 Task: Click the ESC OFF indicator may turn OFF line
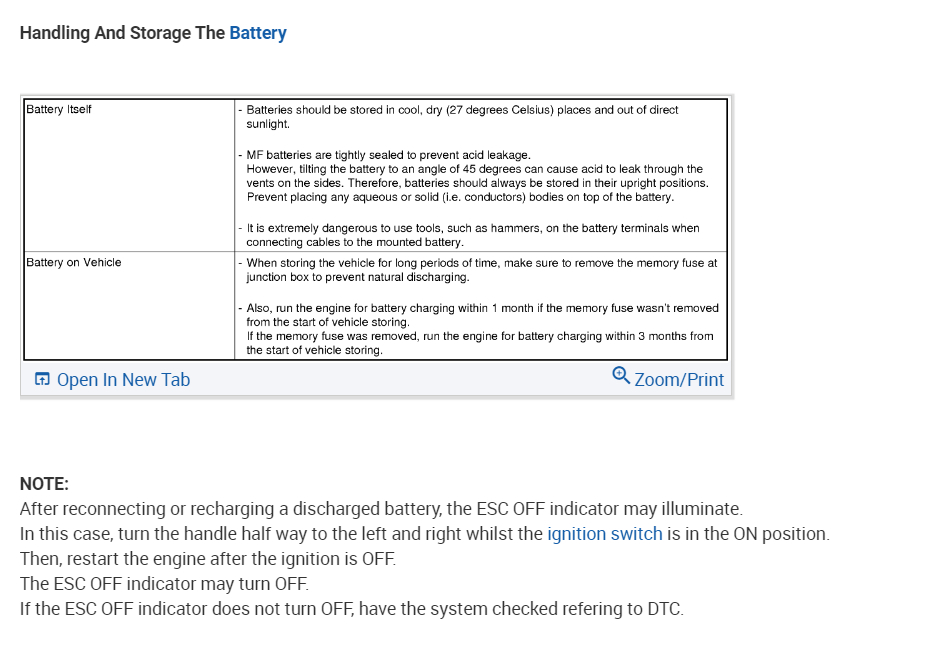(164, 584)
